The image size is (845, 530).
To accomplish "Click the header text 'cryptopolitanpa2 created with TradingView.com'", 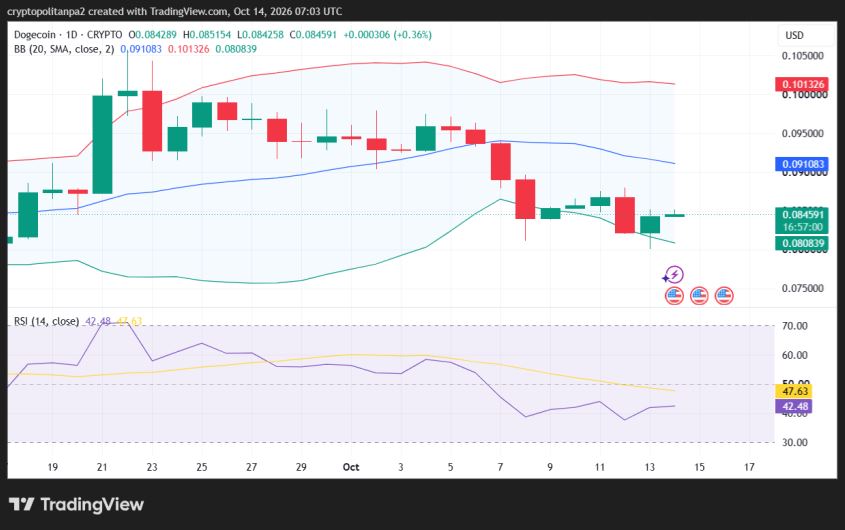I will click(x=117, y=11).
